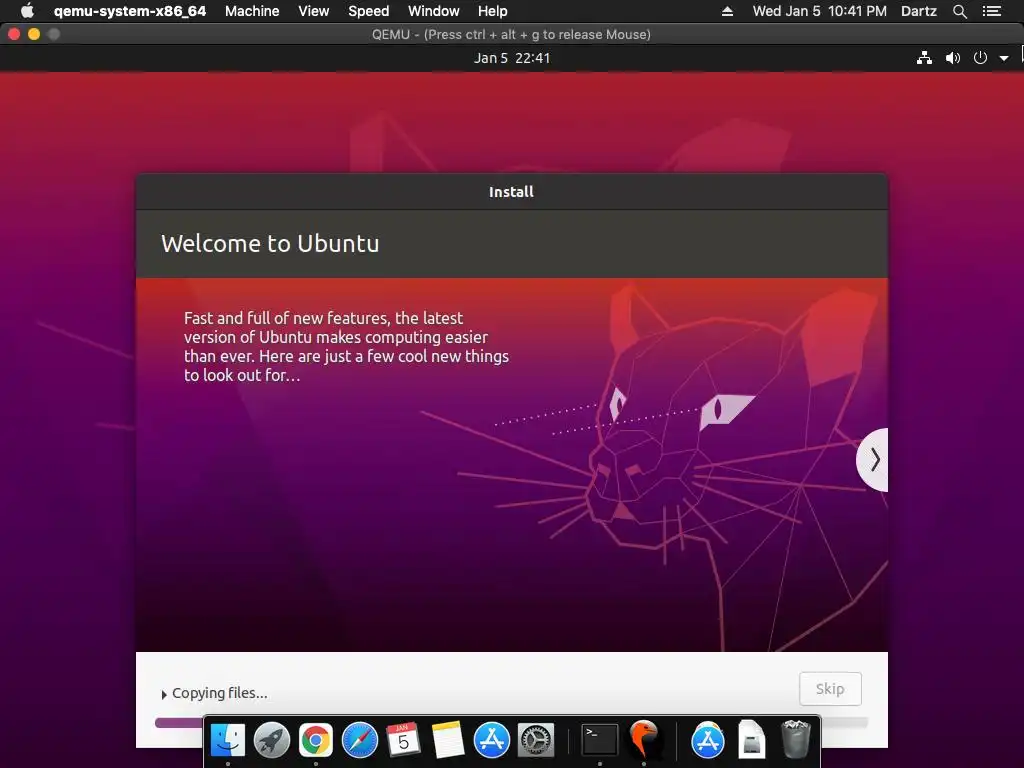The height and width of the screenshot is (768, 1024).
Task: Open the Speed menu
Action: point(368,11)
